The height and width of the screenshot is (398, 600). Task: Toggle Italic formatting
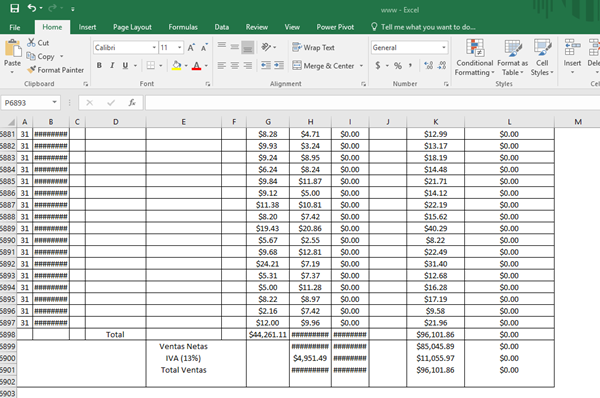click(x=112, y=65)
